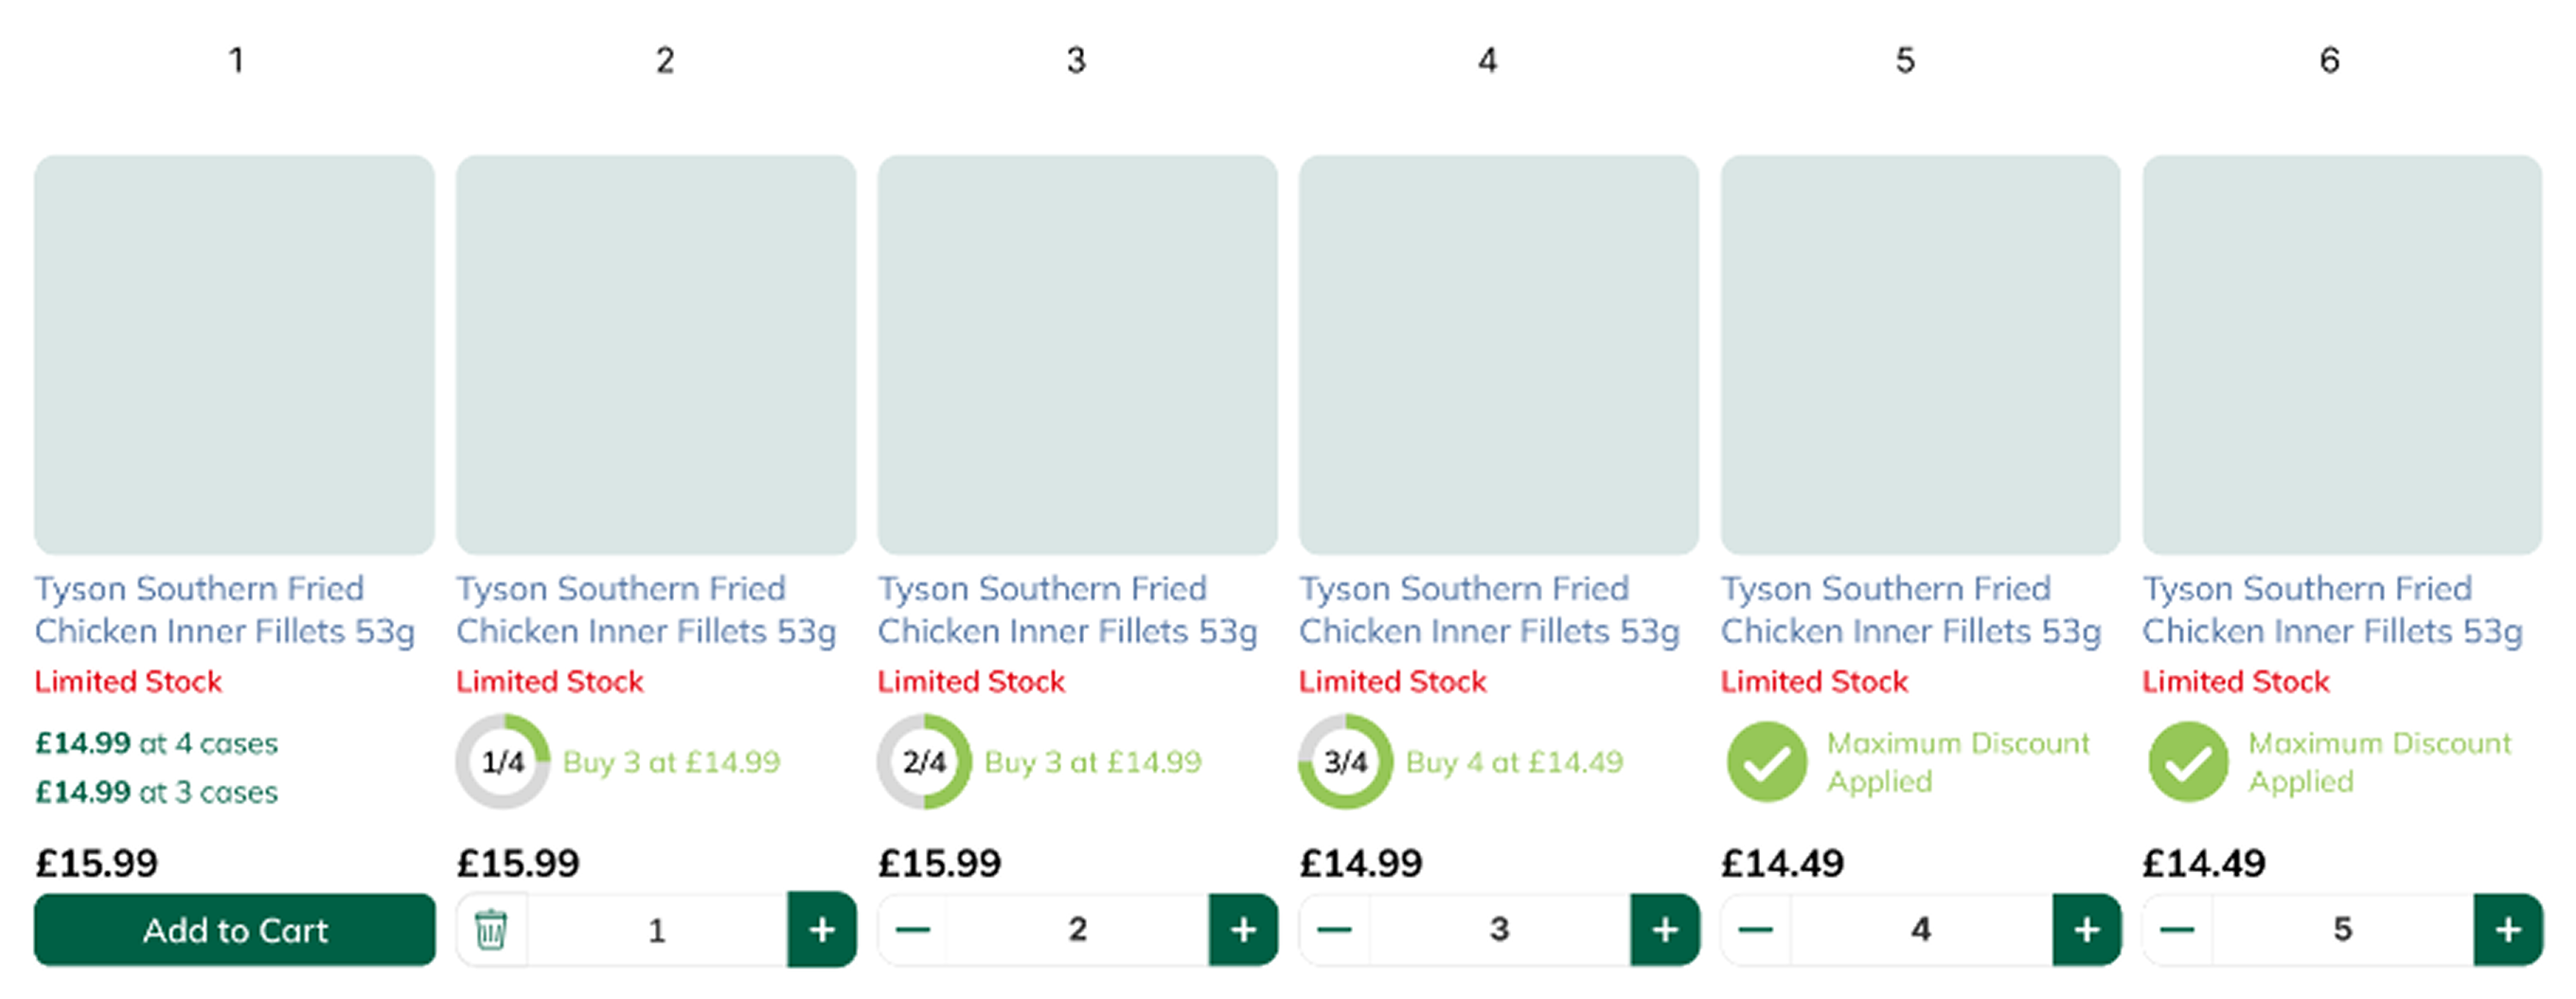2576x999 pixels.
Task: Click the trash icon on quantity 1 card
Action: (491, 930)
